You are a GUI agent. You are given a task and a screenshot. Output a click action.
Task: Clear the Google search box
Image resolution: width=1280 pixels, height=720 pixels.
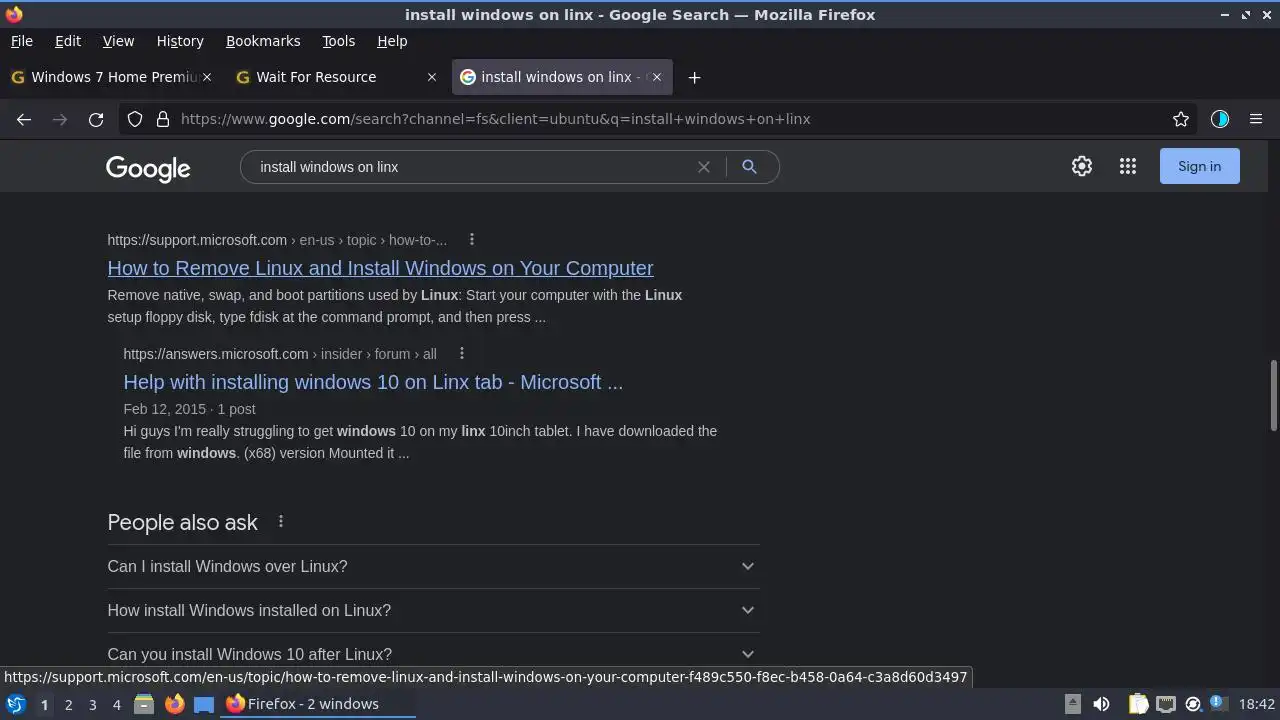[x=704, y=167]
